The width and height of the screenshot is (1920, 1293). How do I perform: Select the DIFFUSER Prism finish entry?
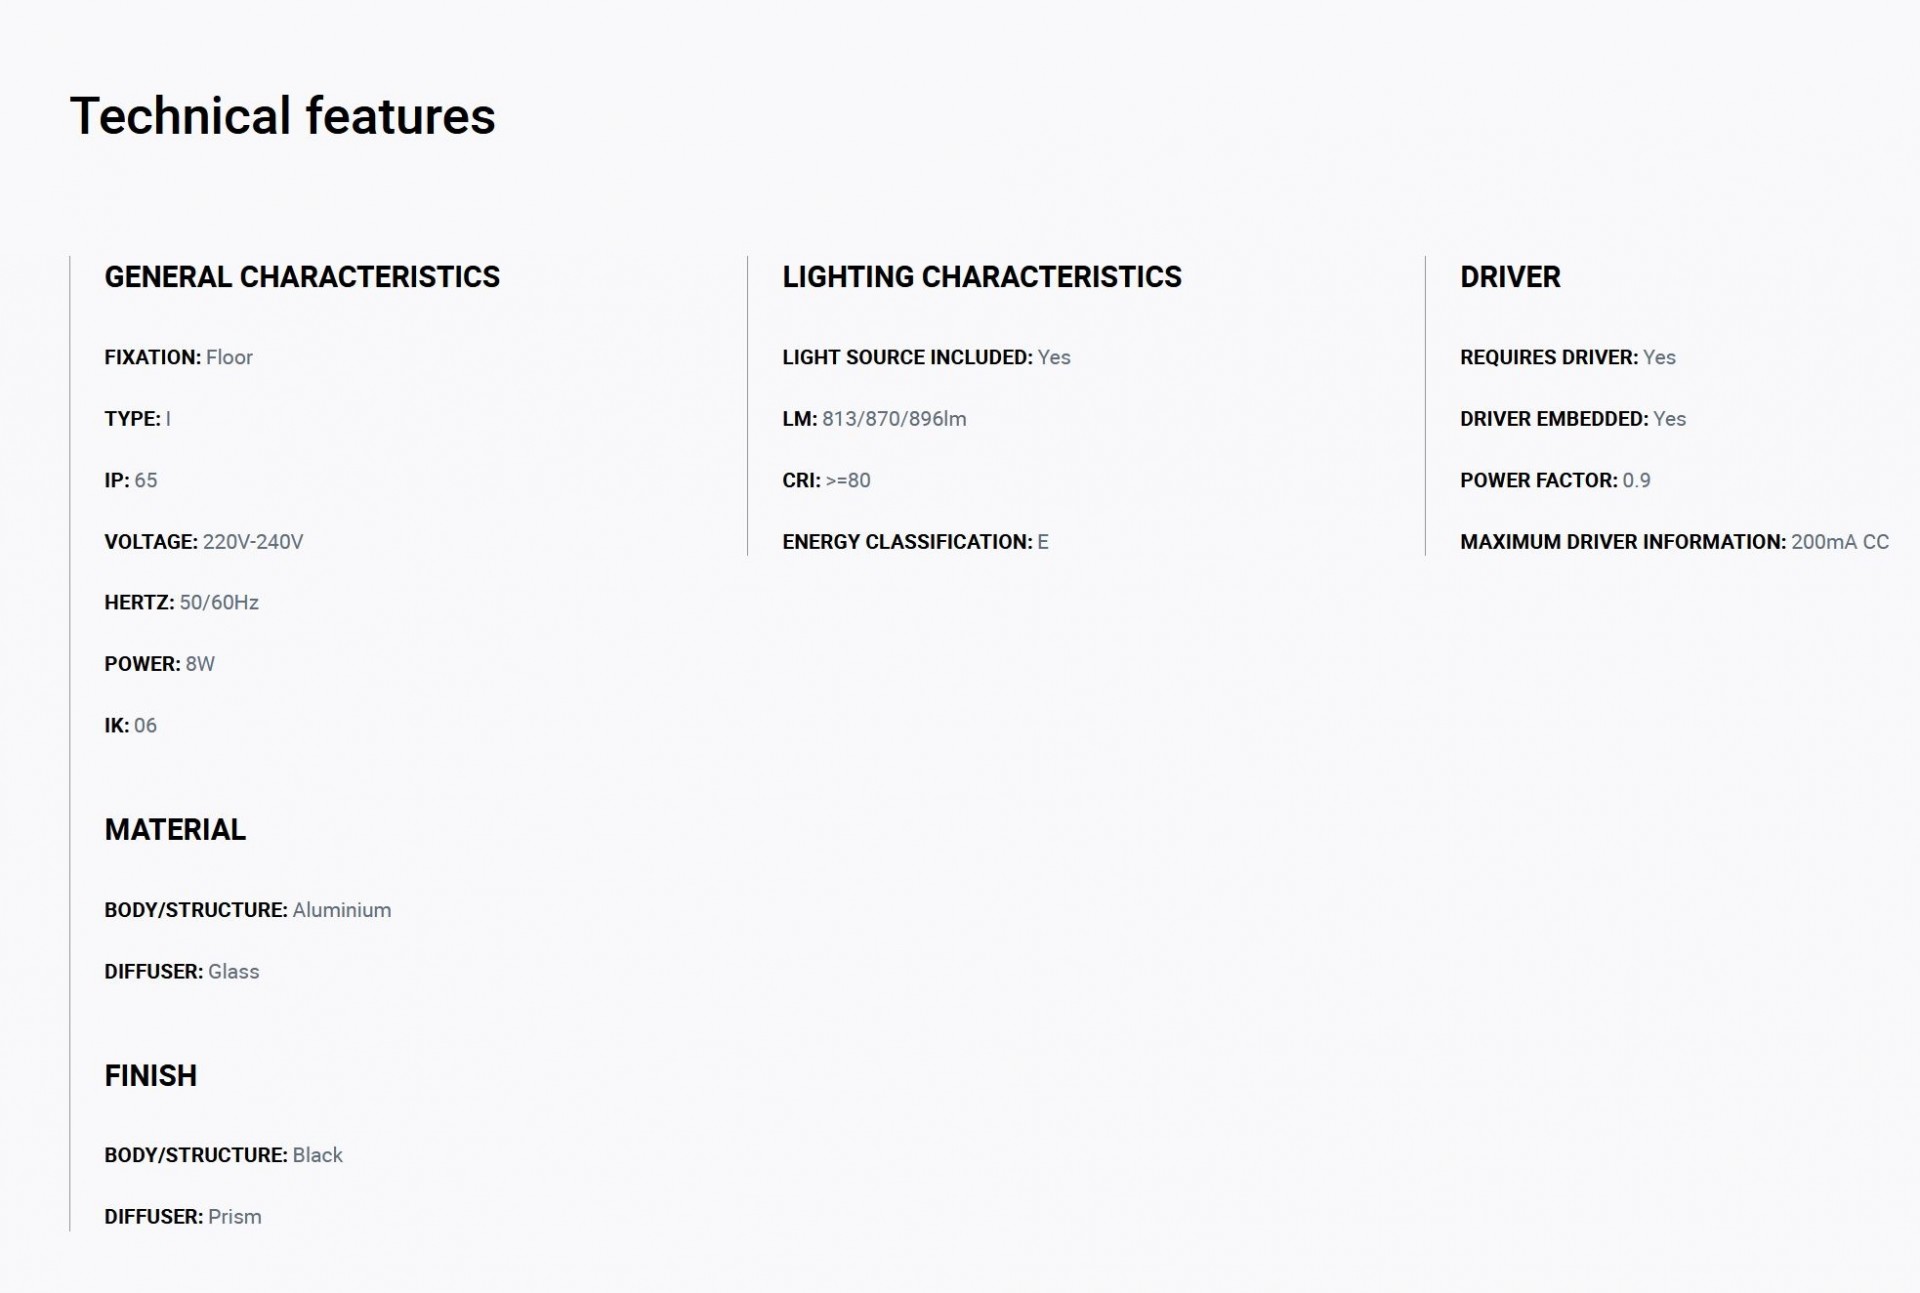(x=182, y=1217)
